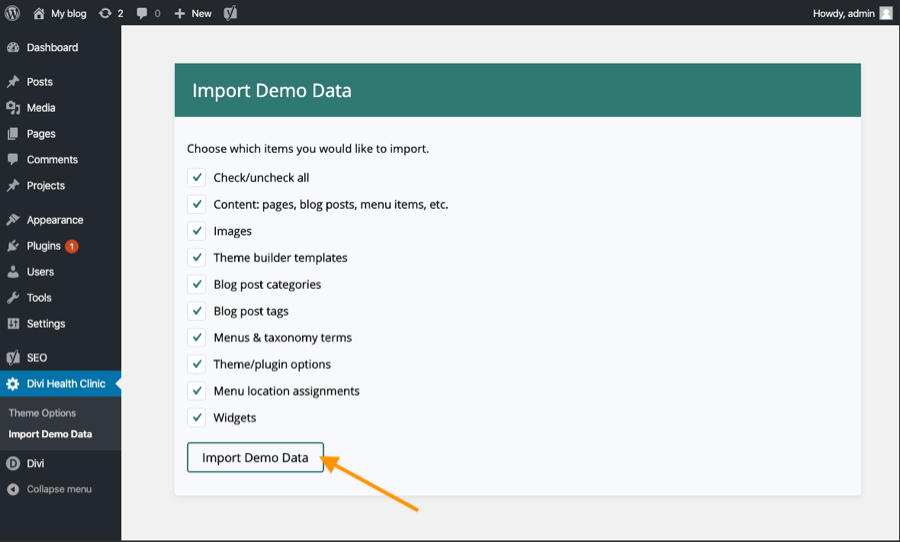Screen dimensions: 900x542
Task: Uncheck Blog post tags checkbox
Action: click(196, 311)
